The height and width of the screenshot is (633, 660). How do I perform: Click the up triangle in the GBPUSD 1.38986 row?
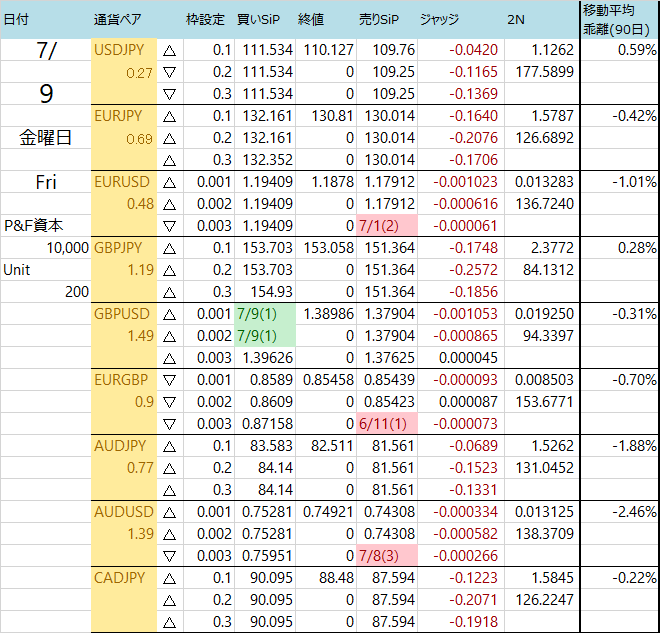pos(169,314)
